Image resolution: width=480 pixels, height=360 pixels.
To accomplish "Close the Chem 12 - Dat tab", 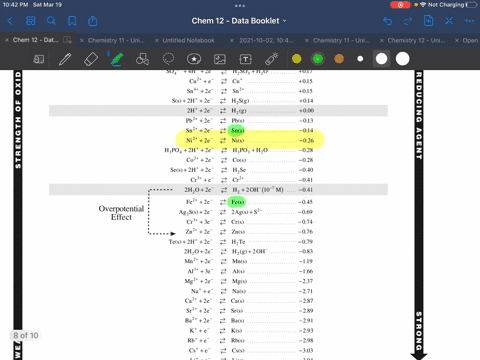I will pos(6,40).
